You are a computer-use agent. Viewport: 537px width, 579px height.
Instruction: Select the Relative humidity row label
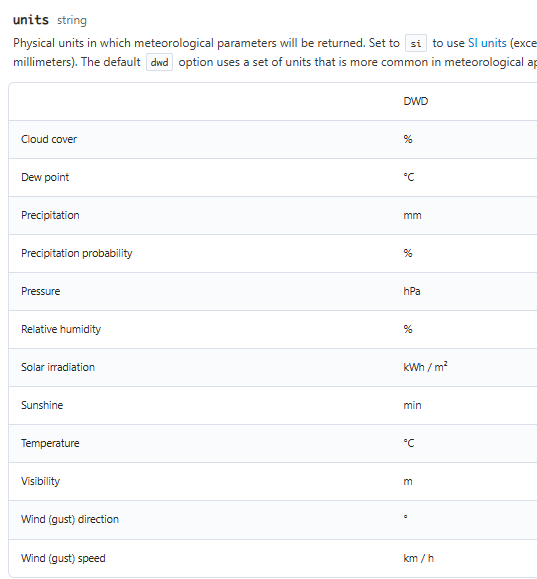(61, 329)
